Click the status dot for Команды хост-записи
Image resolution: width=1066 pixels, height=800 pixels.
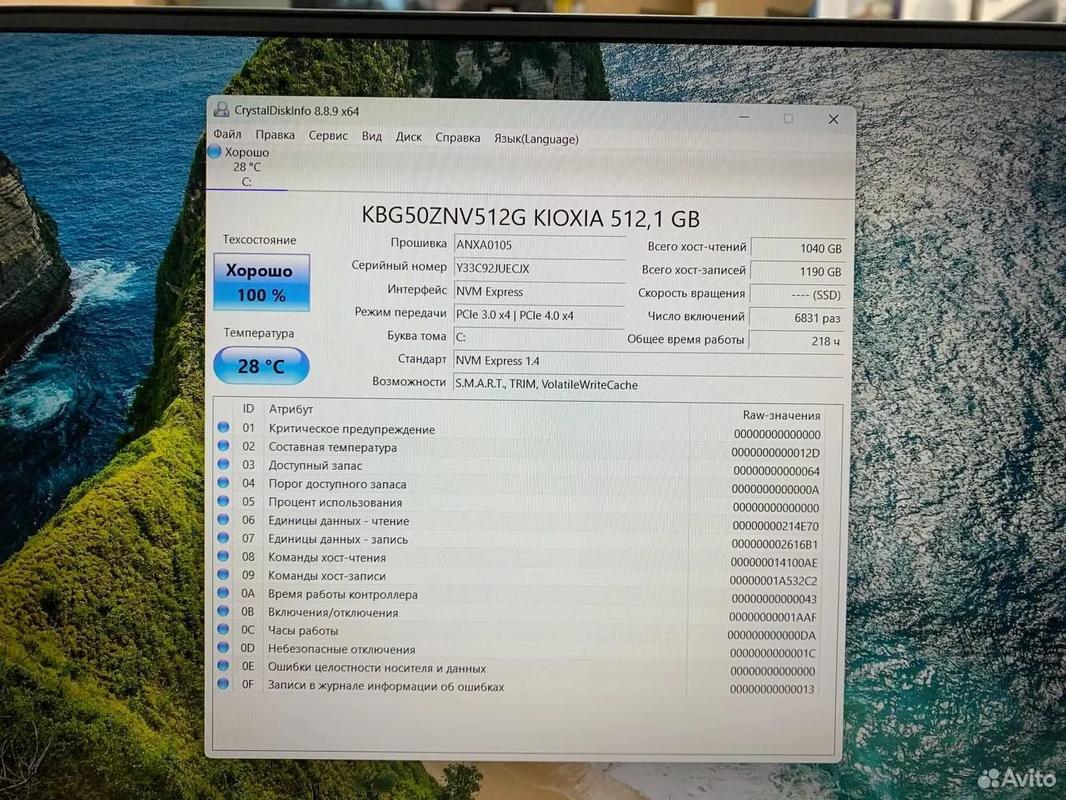(x=223, y=574)
